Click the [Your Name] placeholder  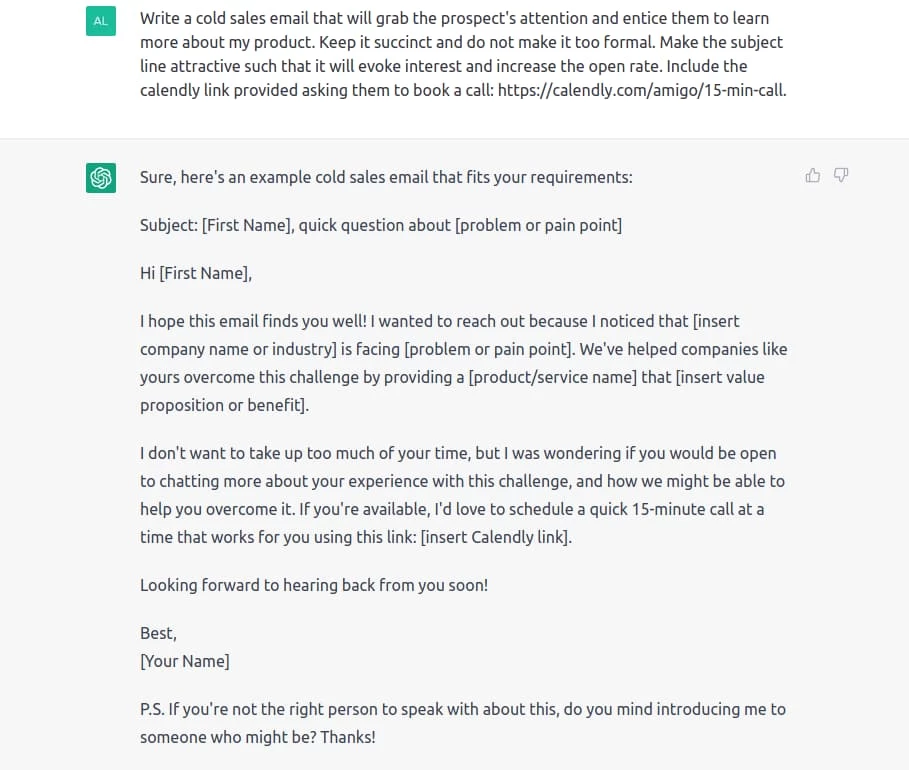185,661
